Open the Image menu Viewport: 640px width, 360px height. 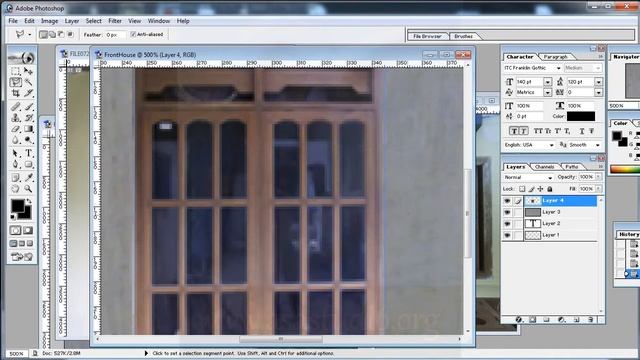(x=49, y=21)
